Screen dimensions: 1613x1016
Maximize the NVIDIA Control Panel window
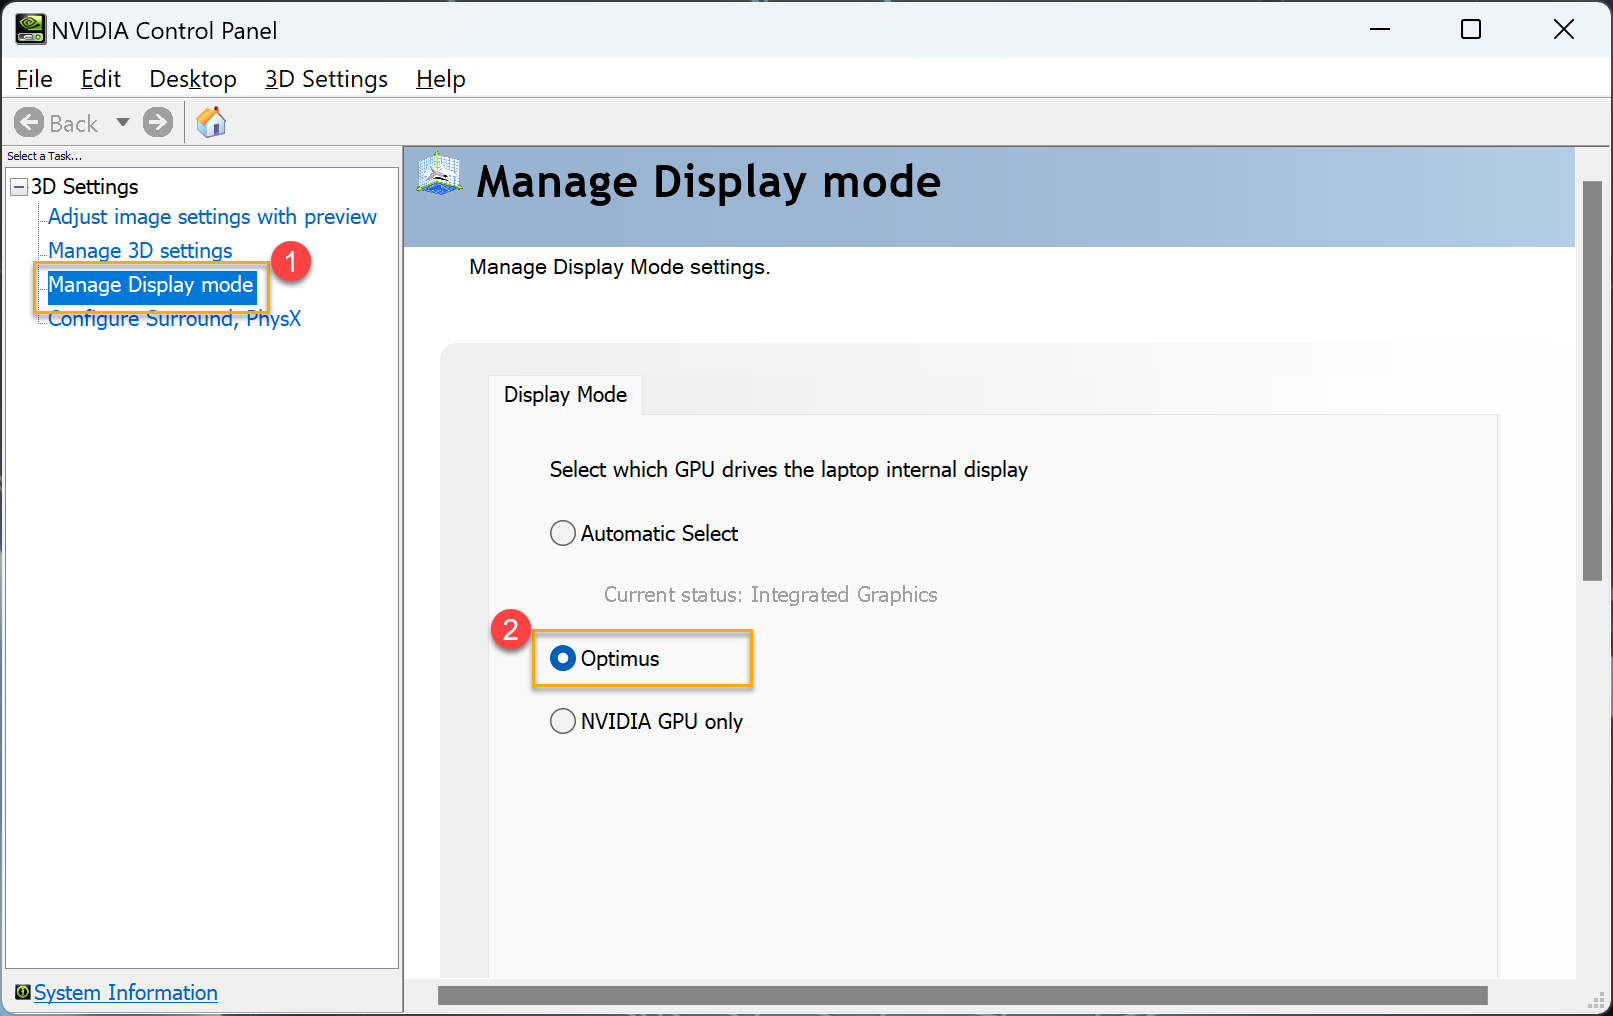[x=1471, y=30]
